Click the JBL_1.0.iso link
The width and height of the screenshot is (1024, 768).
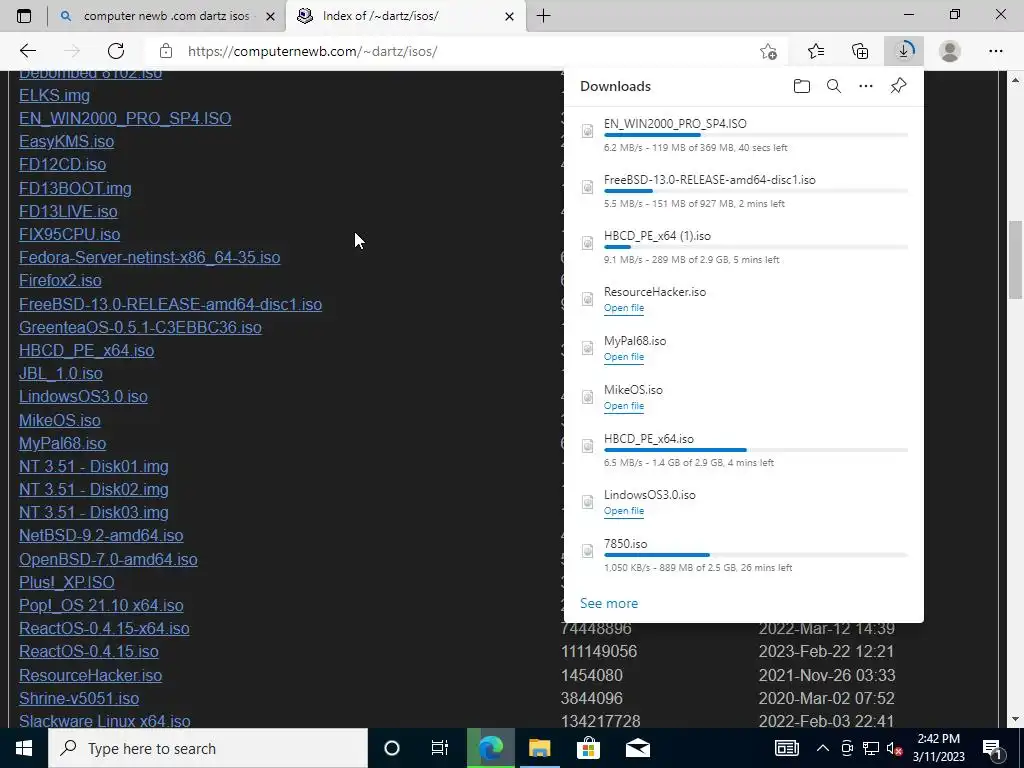coord(61,374)
